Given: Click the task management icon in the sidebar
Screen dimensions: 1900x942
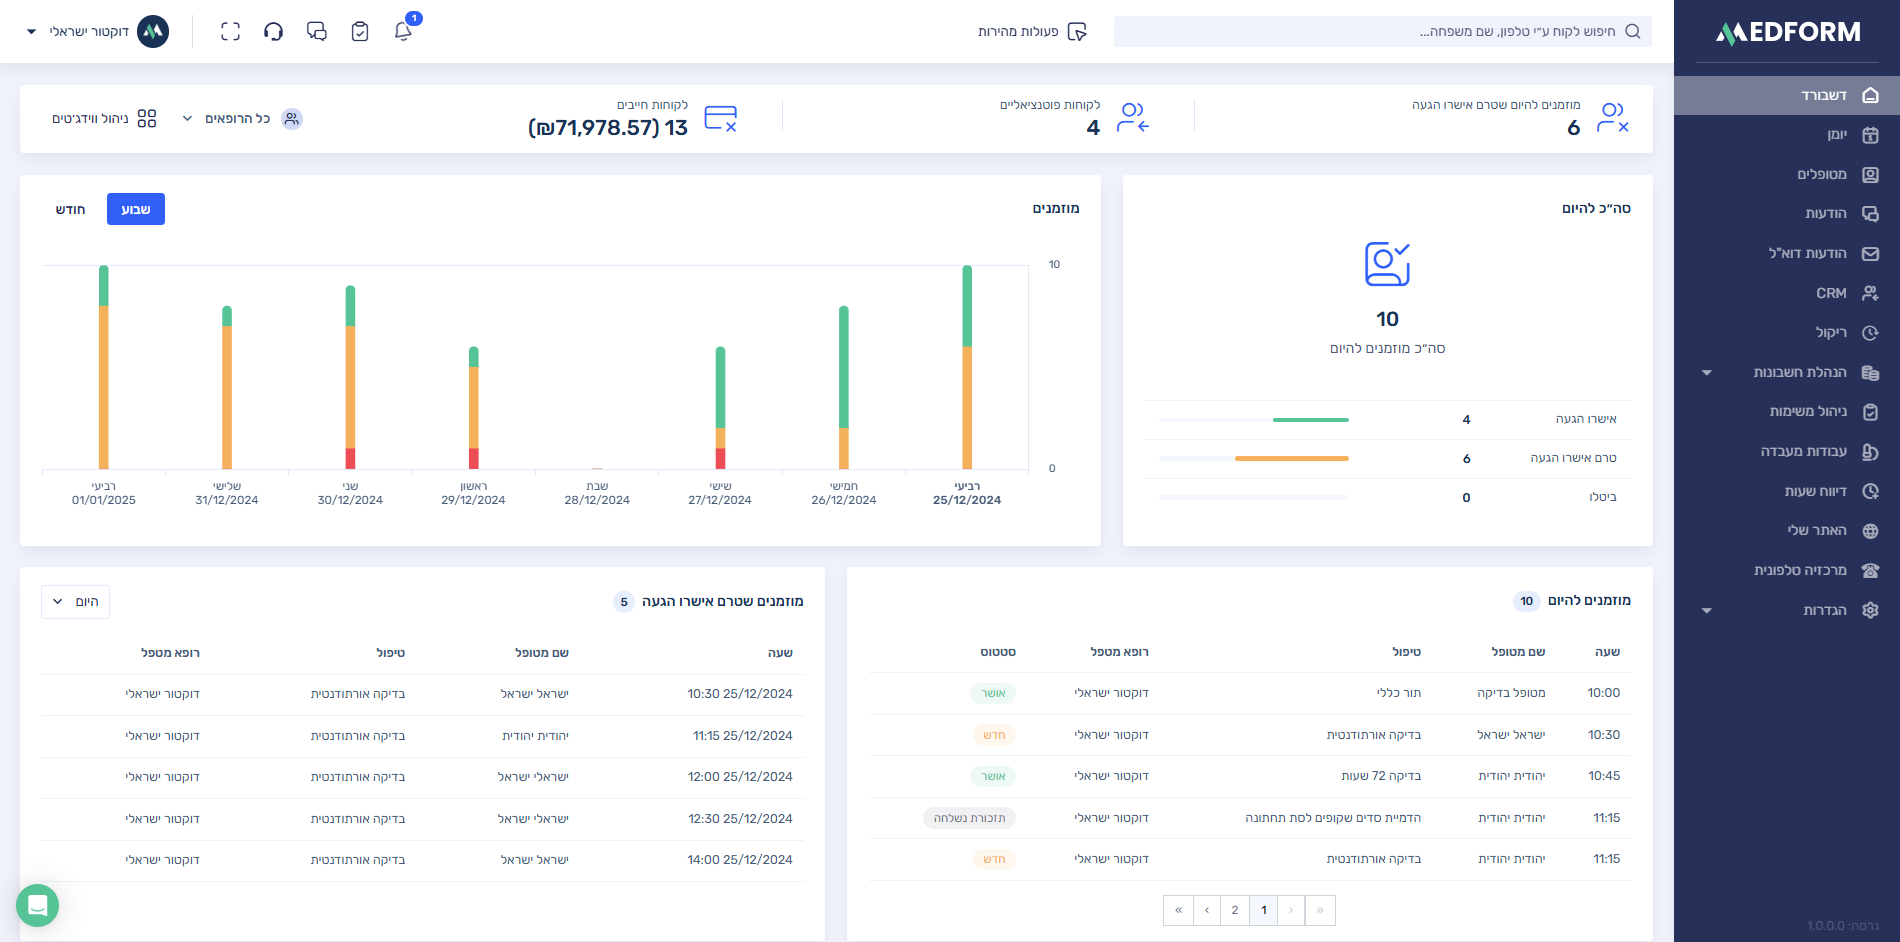Looking at the screenshot, I should coord(1871,411).
